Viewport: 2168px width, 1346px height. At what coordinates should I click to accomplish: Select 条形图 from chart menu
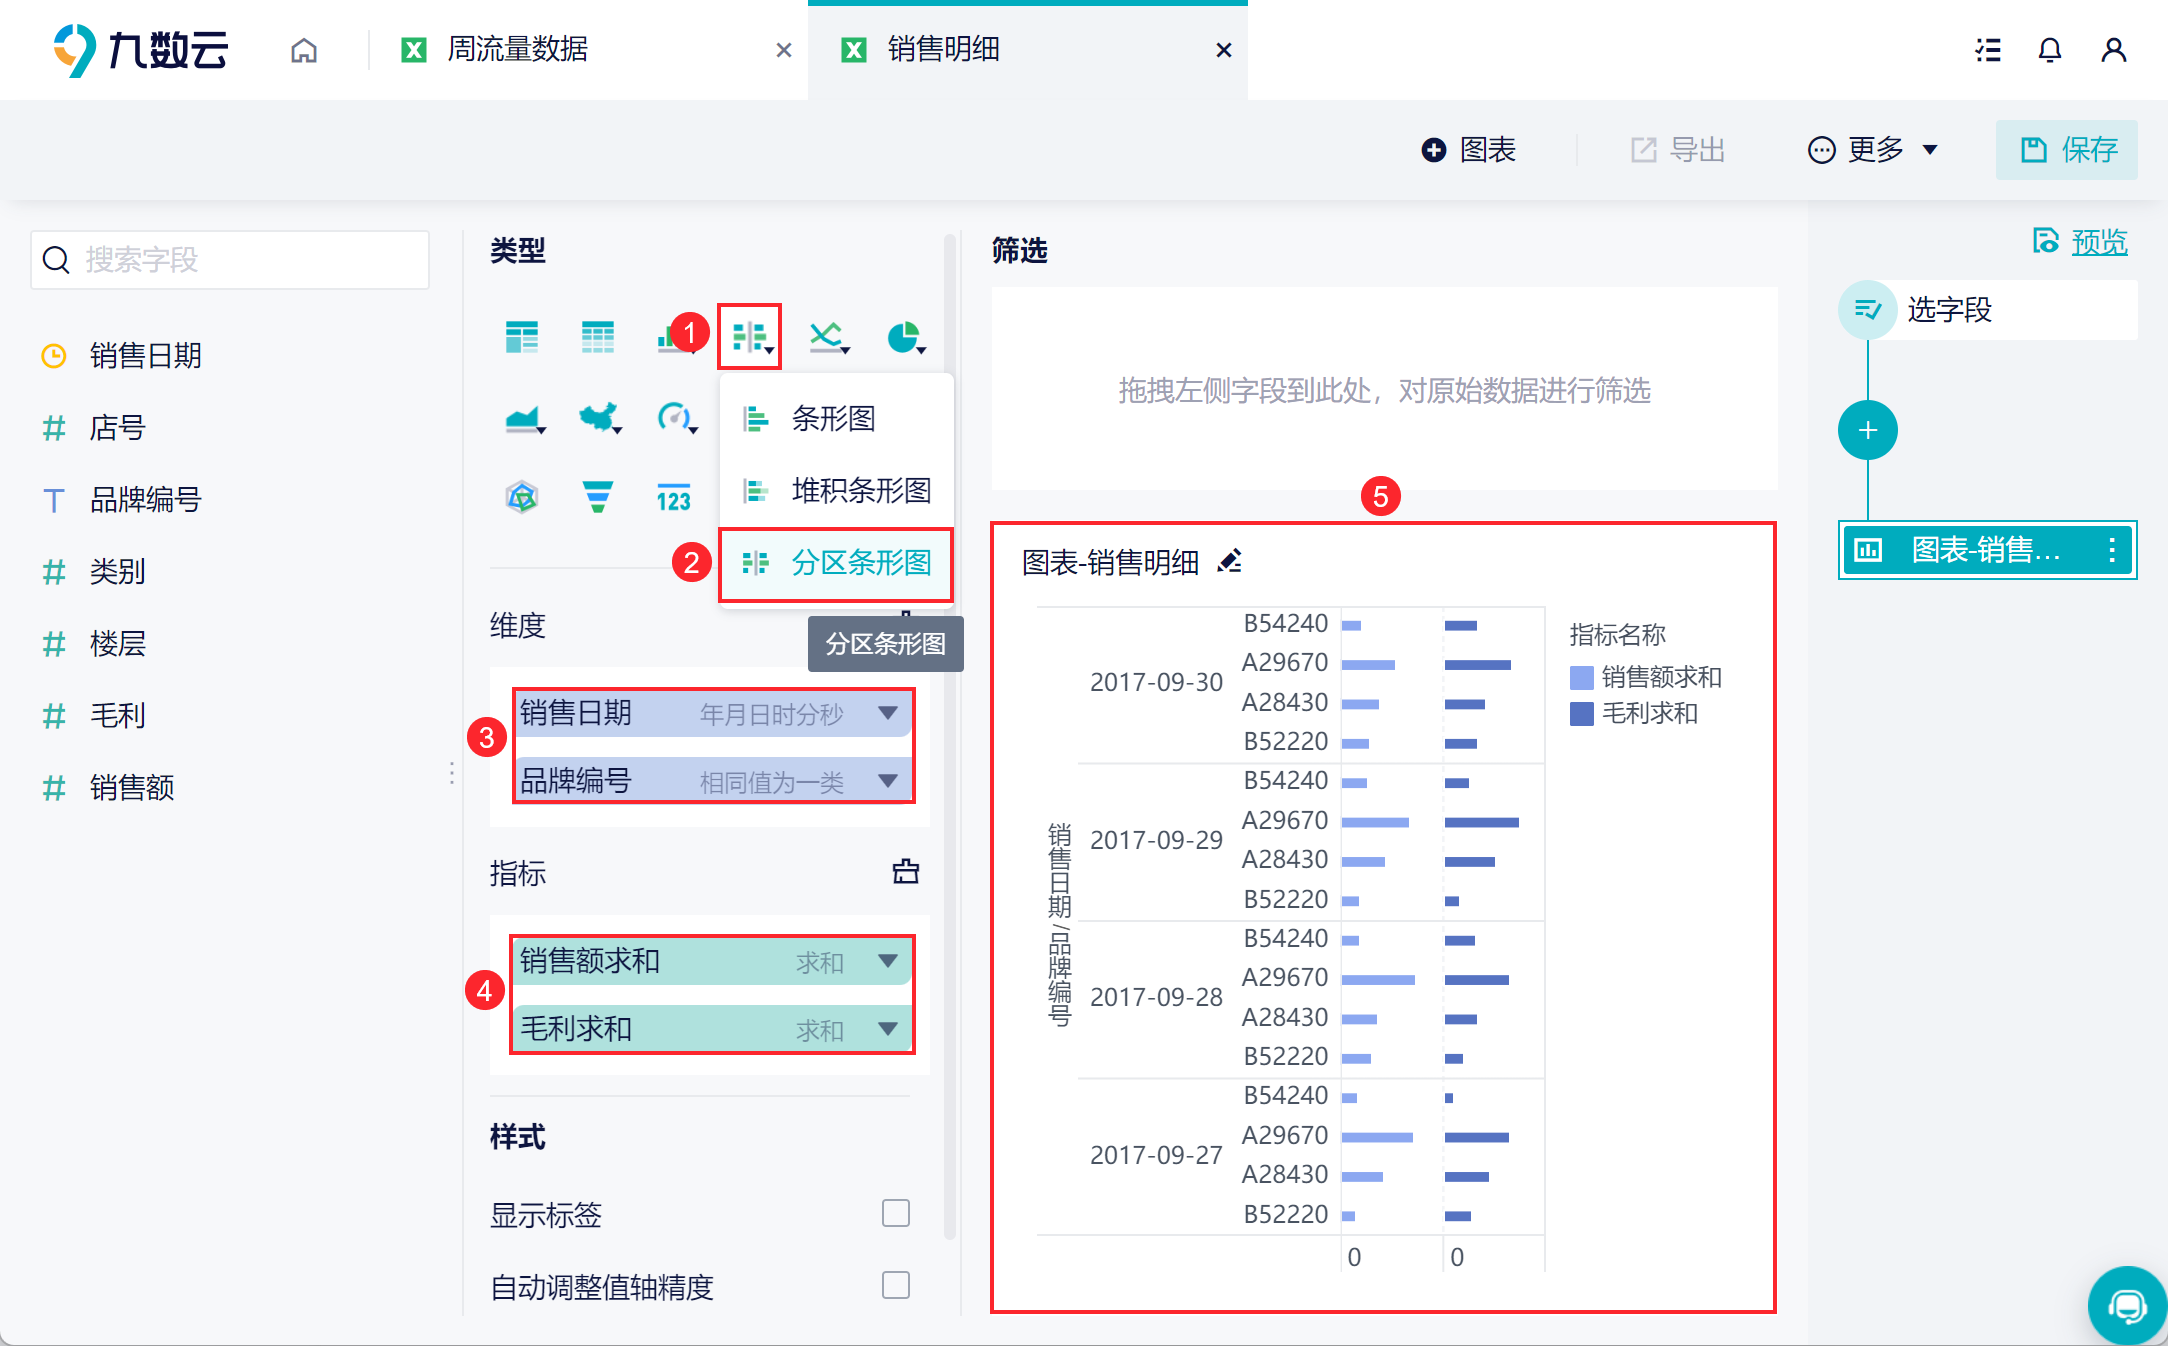point(832,418)
